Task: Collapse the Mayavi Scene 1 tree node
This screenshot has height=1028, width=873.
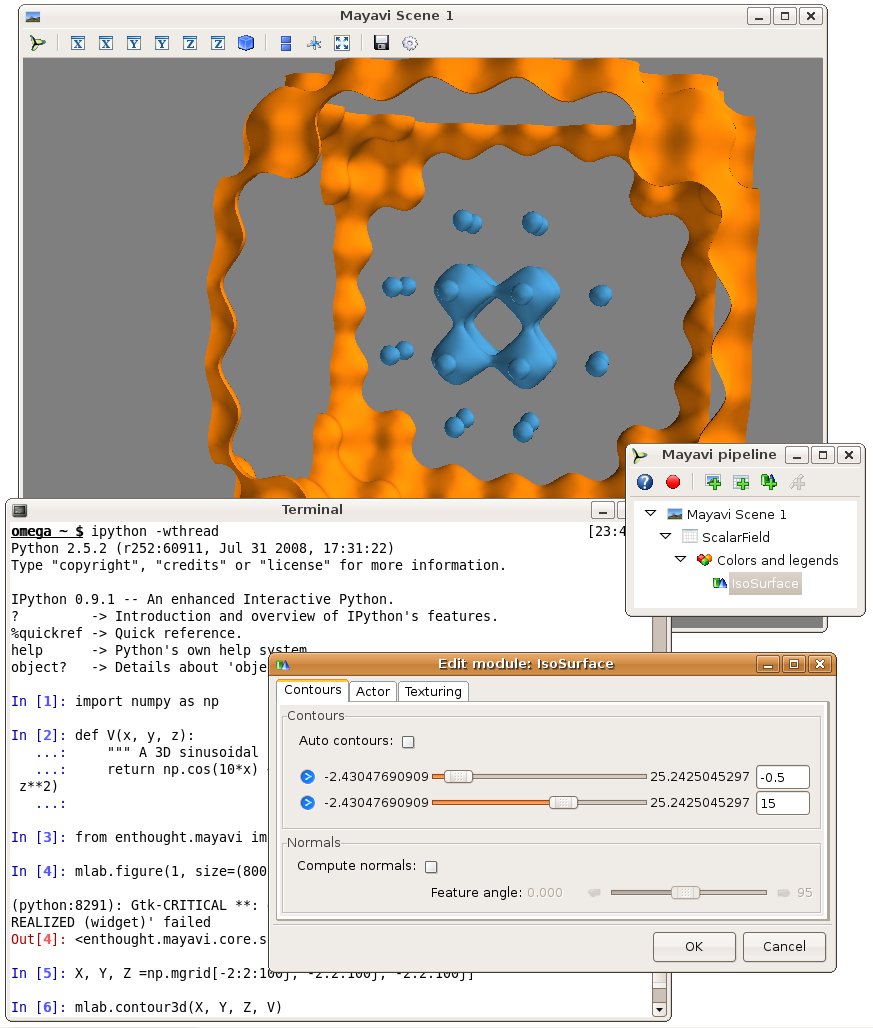Action: [651, 514]
